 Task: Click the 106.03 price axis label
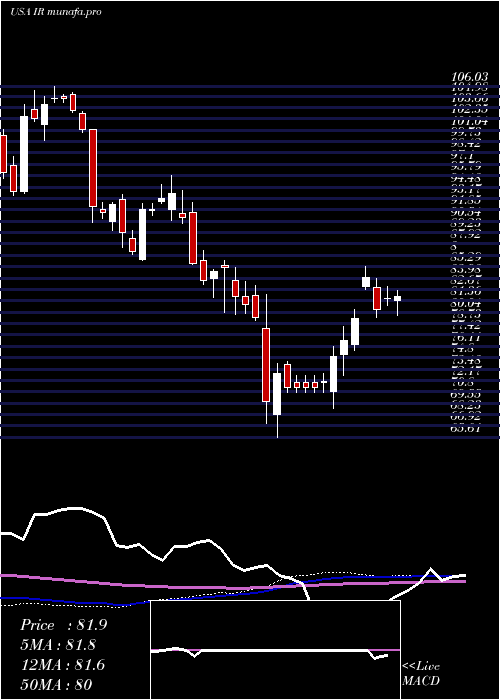point(469,78)
